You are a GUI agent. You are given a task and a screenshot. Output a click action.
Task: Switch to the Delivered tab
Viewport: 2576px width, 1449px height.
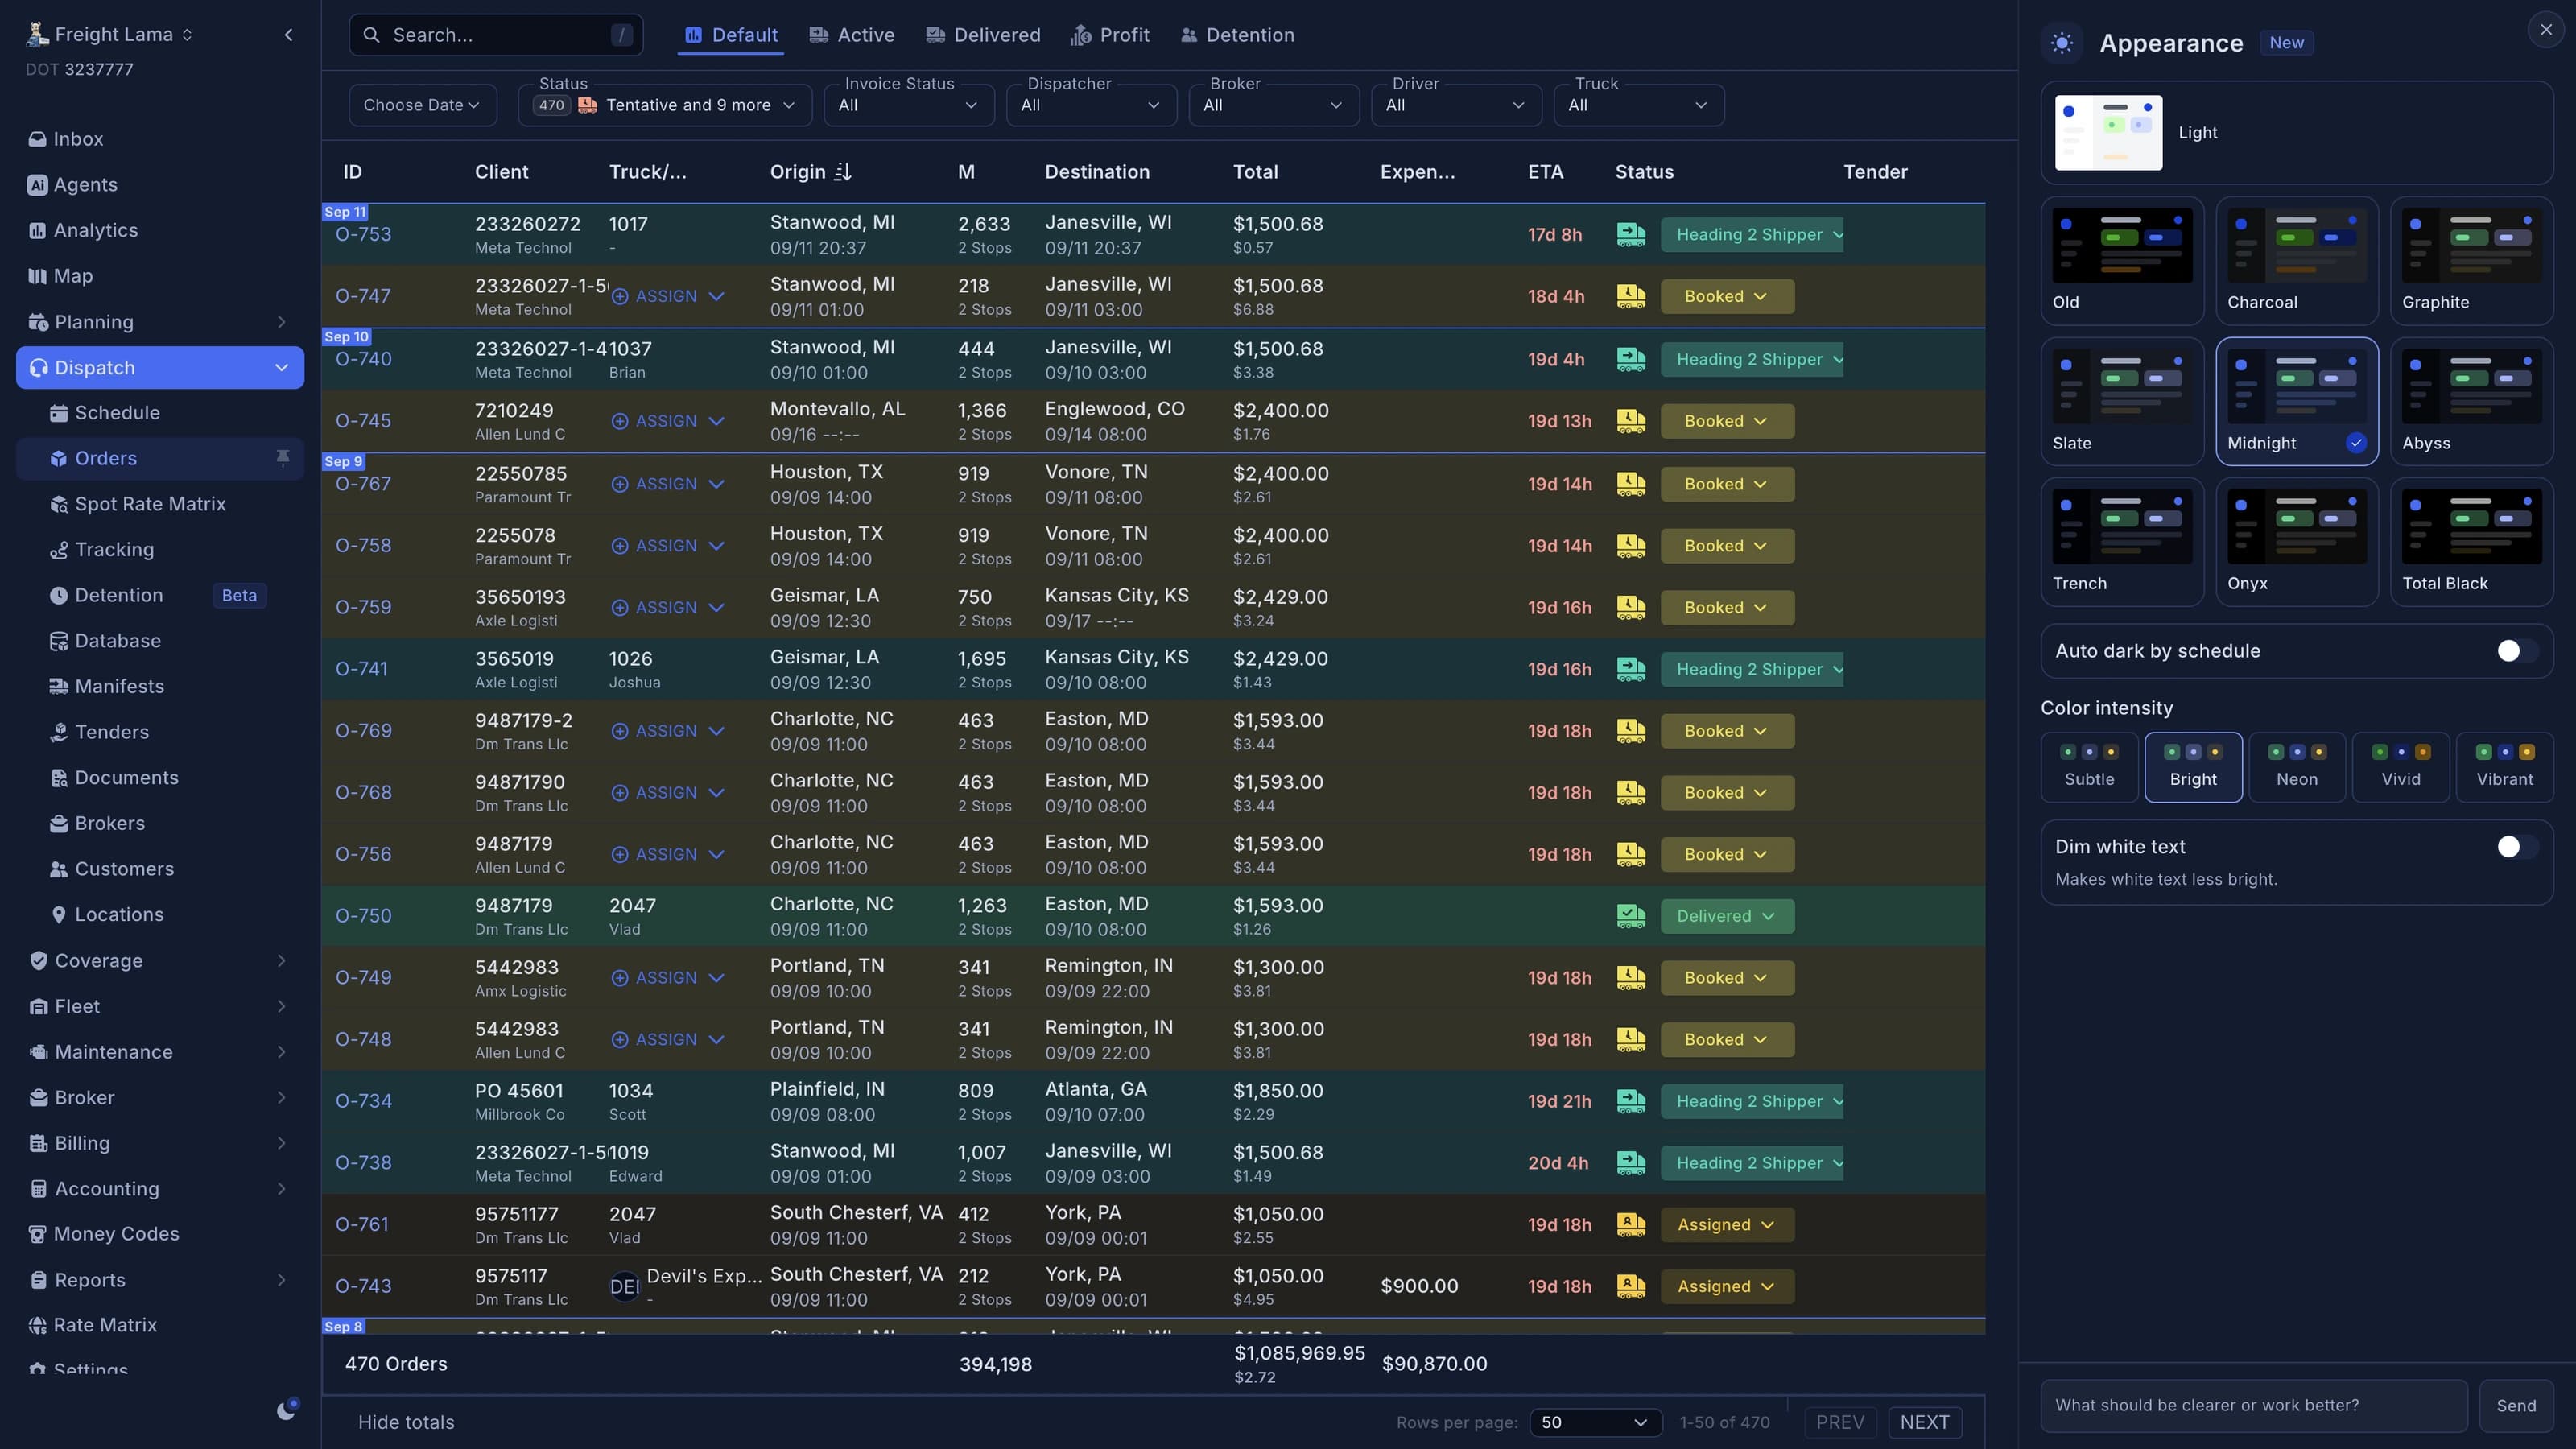point(983,35)
